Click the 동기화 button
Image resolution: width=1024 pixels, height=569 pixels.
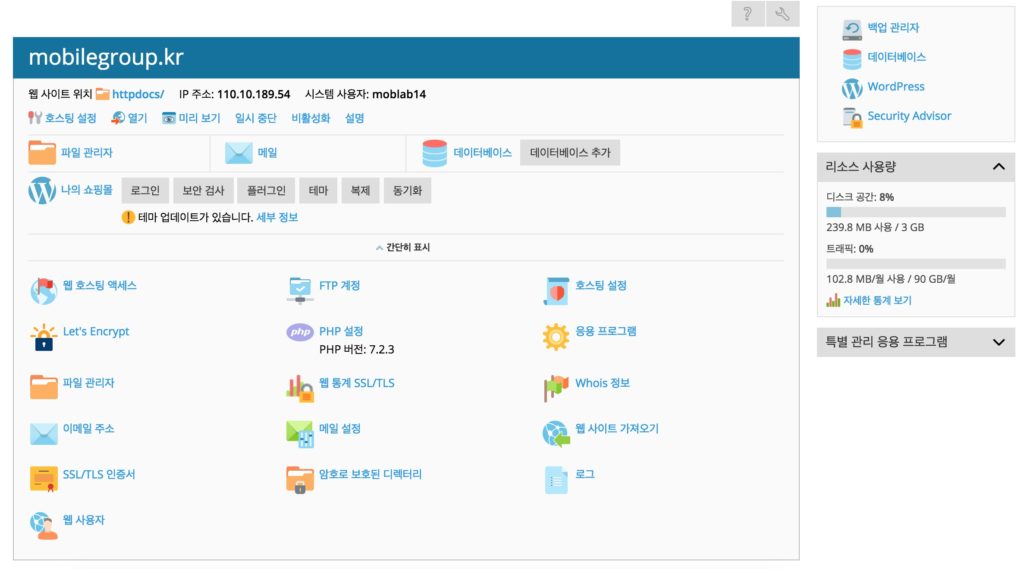(x=407, y=191)
